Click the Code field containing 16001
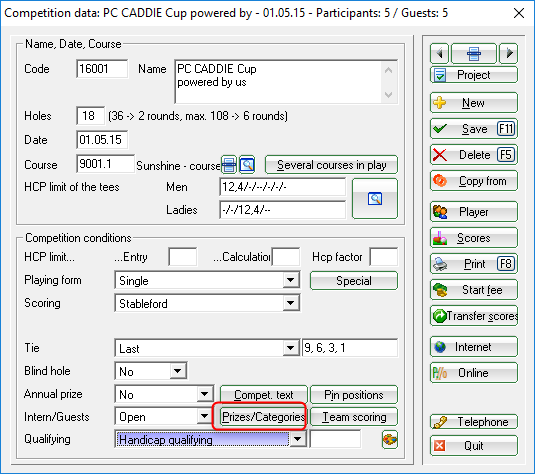This screenshot has height=474, width=535. [102, 69]
